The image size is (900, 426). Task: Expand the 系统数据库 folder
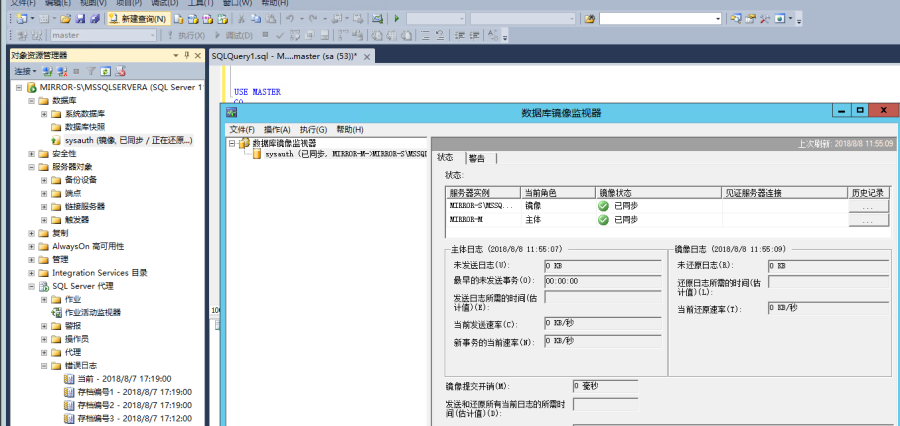[x=44, y=114]
